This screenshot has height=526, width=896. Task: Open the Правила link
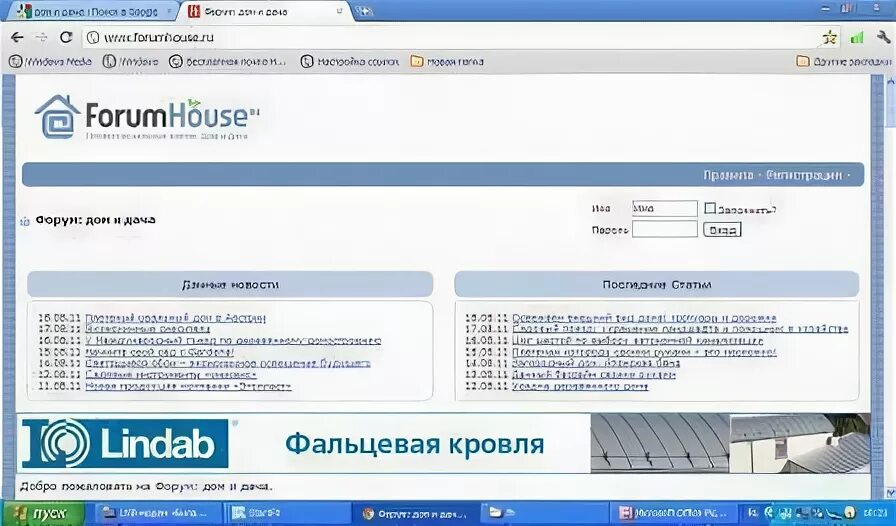(x=728, y=175)
